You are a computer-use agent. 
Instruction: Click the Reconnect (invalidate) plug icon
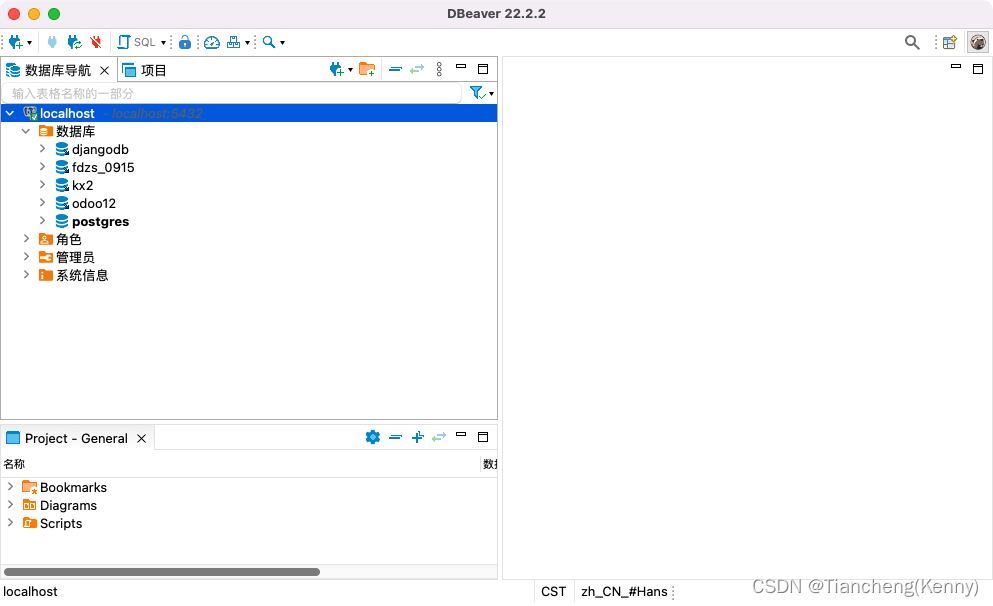coord(74,42)
